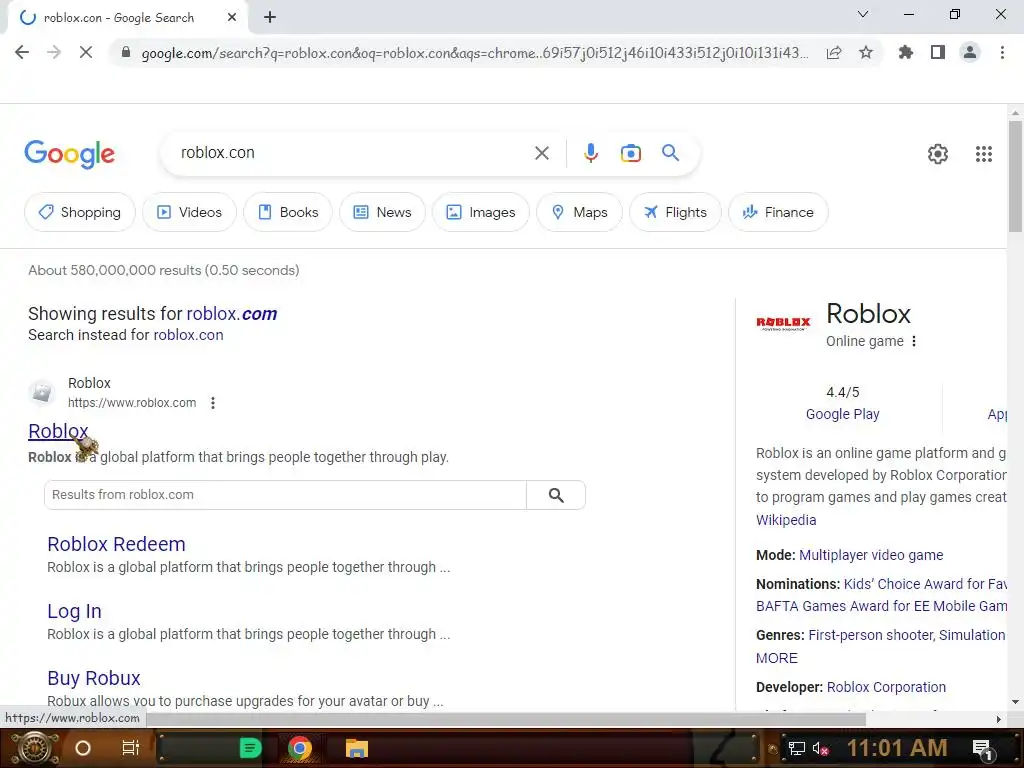This screenshot has height=768, width=1024.
Task: Select the Videos filter
Action: tap(189, 212)
